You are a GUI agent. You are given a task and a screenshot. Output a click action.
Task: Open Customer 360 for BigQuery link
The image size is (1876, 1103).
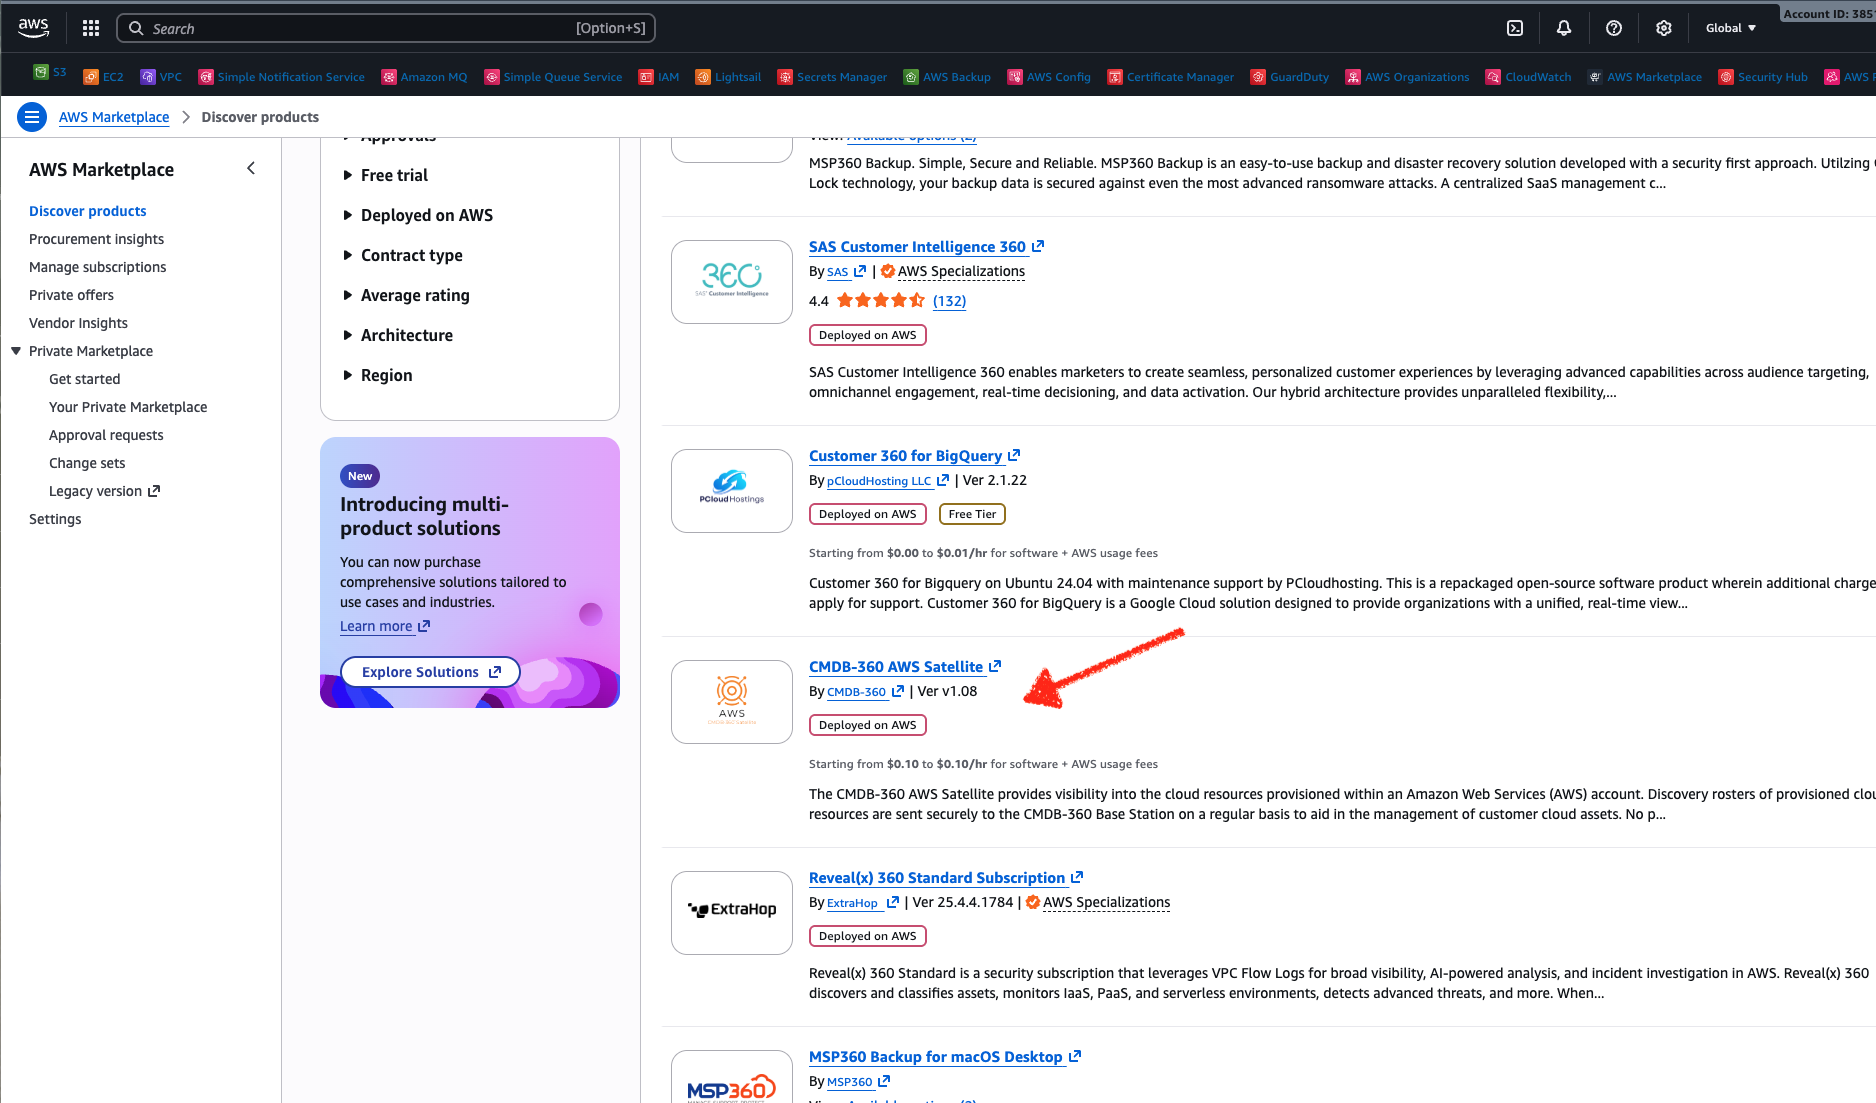tap(914, 456)
